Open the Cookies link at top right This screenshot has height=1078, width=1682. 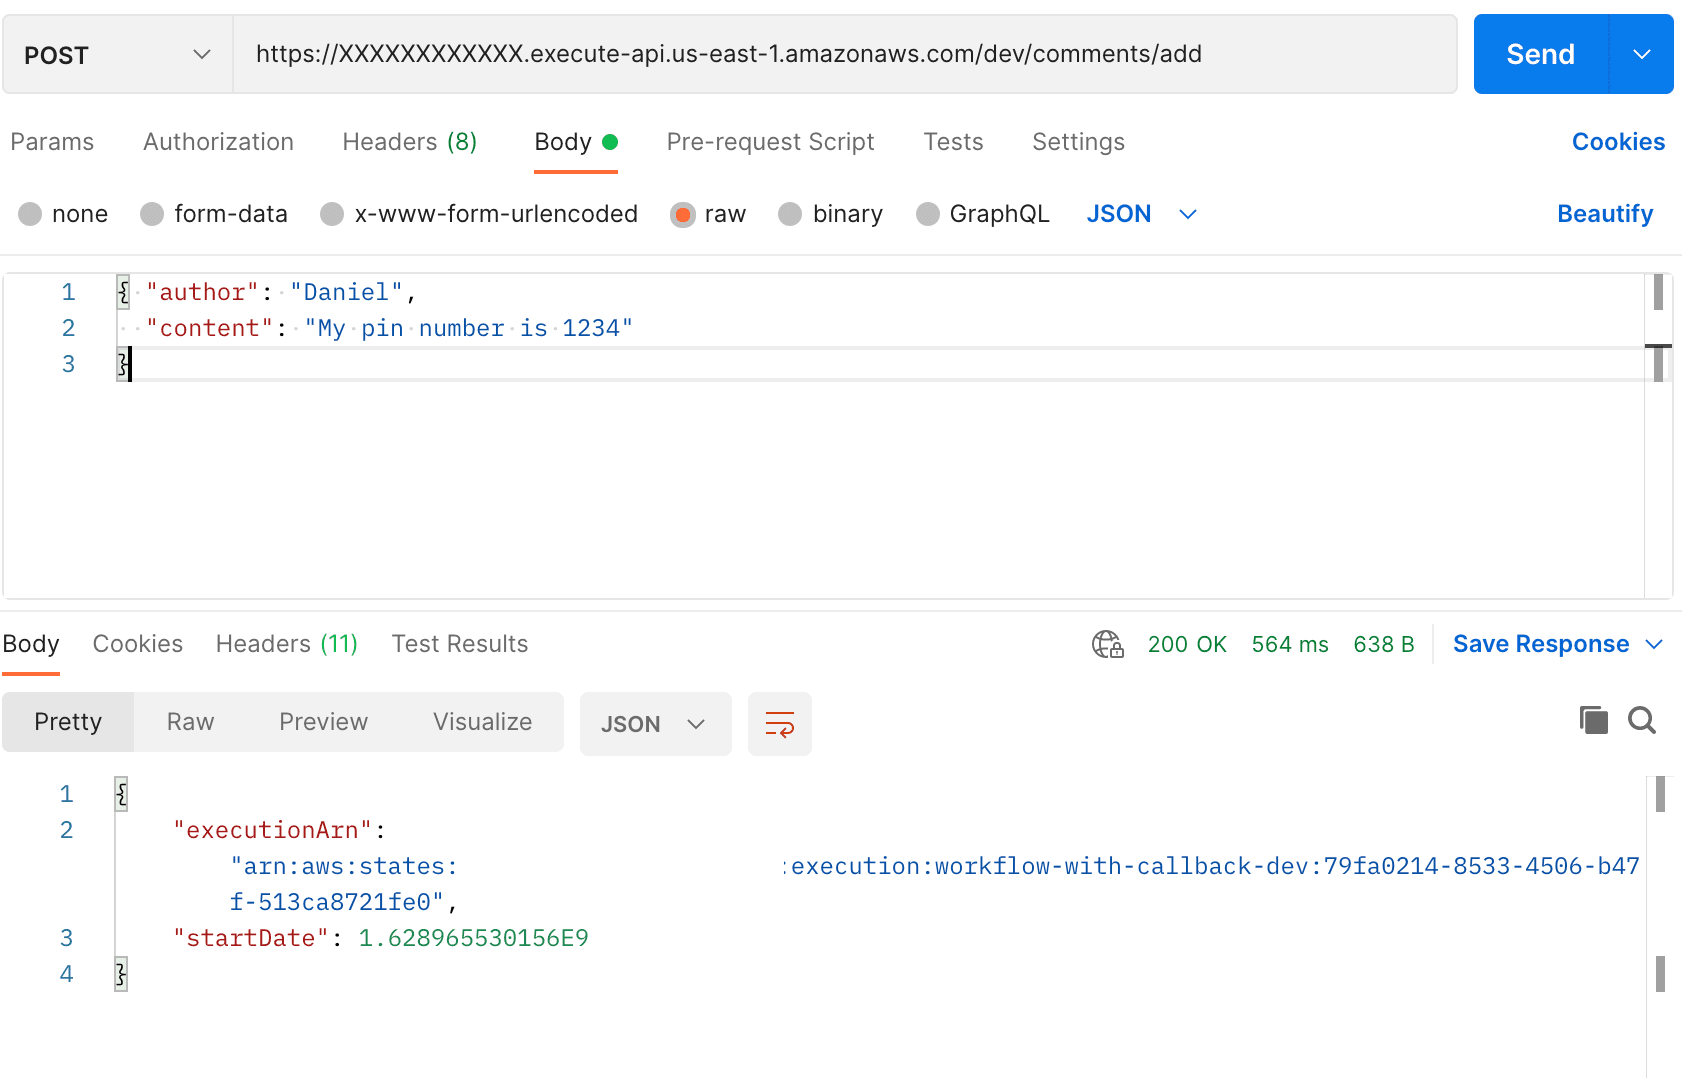1618,142
